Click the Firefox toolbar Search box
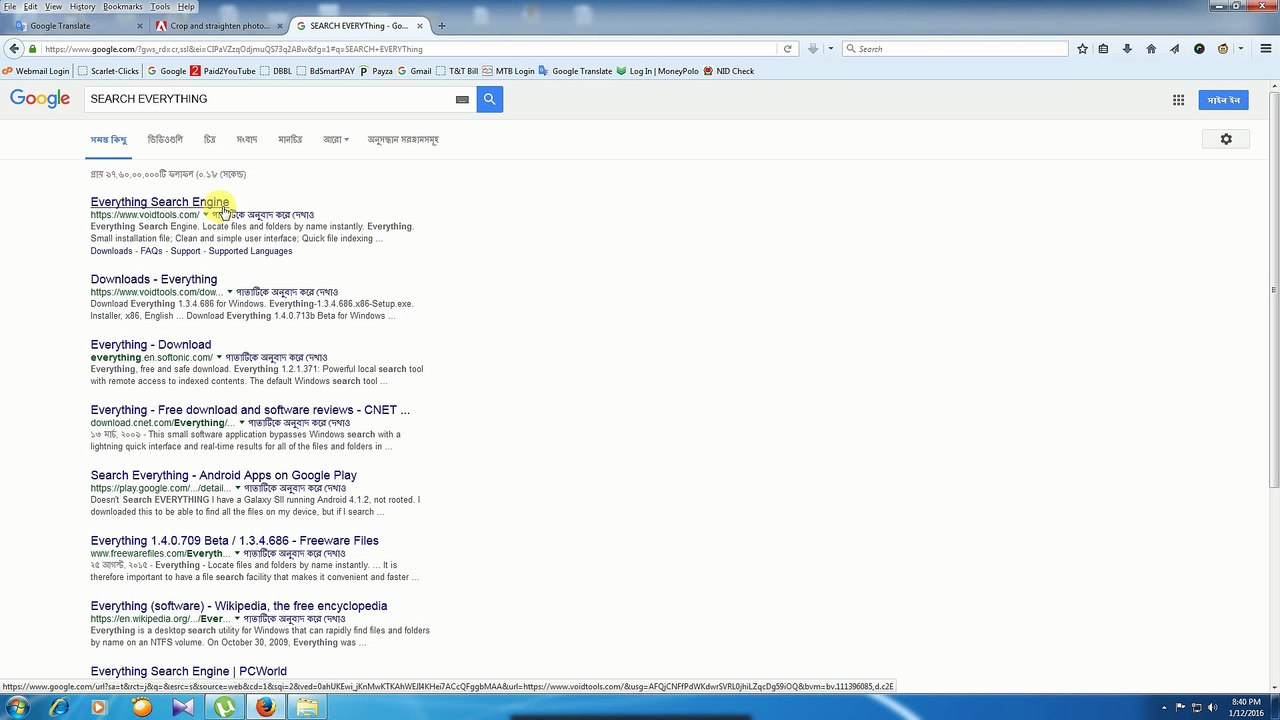The height and width of the screenshot is (720, 1280). pos(955,49)
